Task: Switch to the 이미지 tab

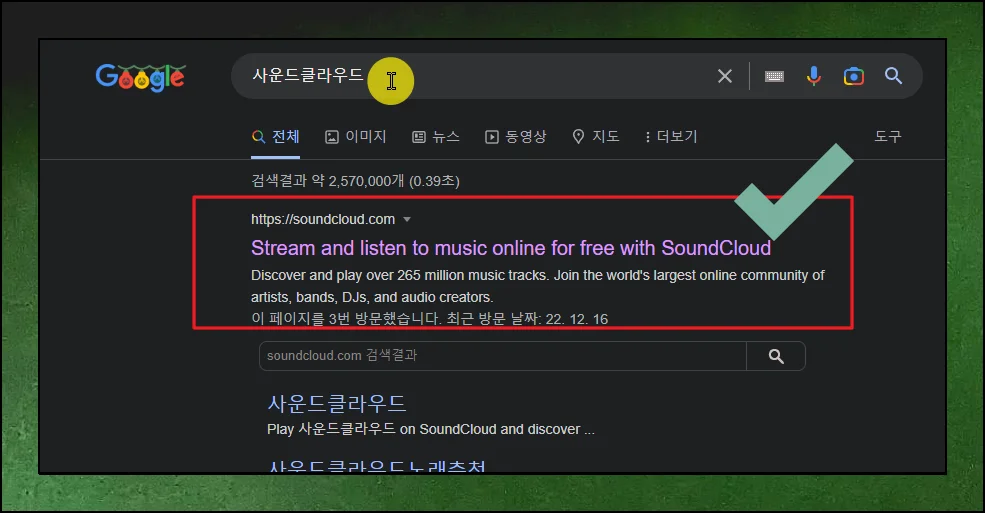Action: point(356,136)
